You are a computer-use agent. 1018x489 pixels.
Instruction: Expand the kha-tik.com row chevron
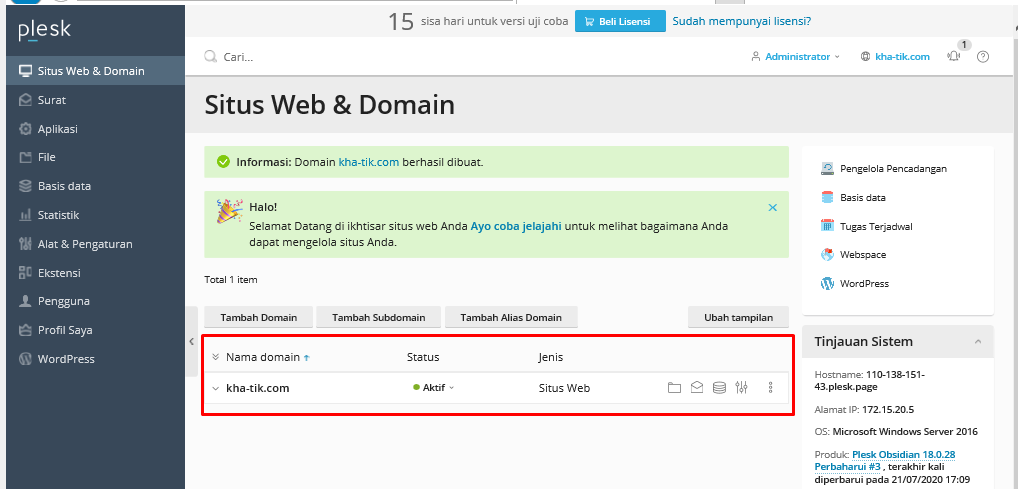(x=216, y=388)
